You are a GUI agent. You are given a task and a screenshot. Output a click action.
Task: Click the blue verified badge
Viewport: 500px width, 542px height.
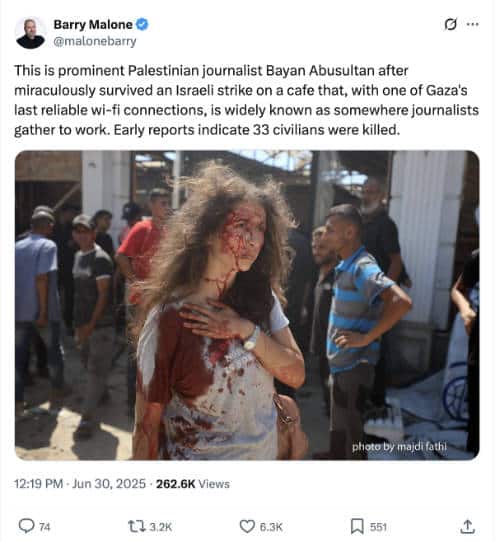coord(142,25)
